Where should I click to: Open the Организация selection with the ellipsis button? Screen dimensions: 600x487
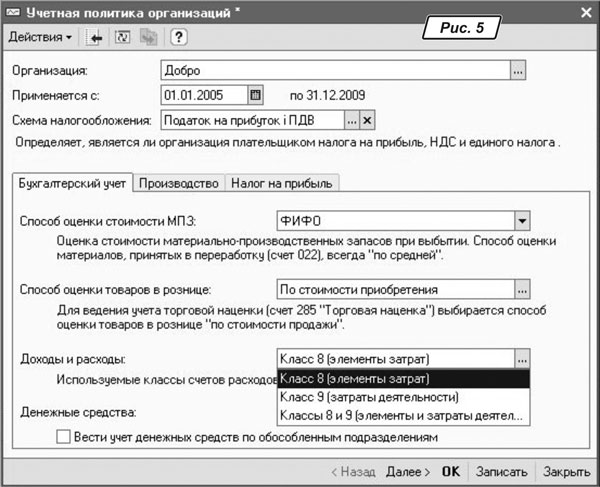[x=518, y=71]
